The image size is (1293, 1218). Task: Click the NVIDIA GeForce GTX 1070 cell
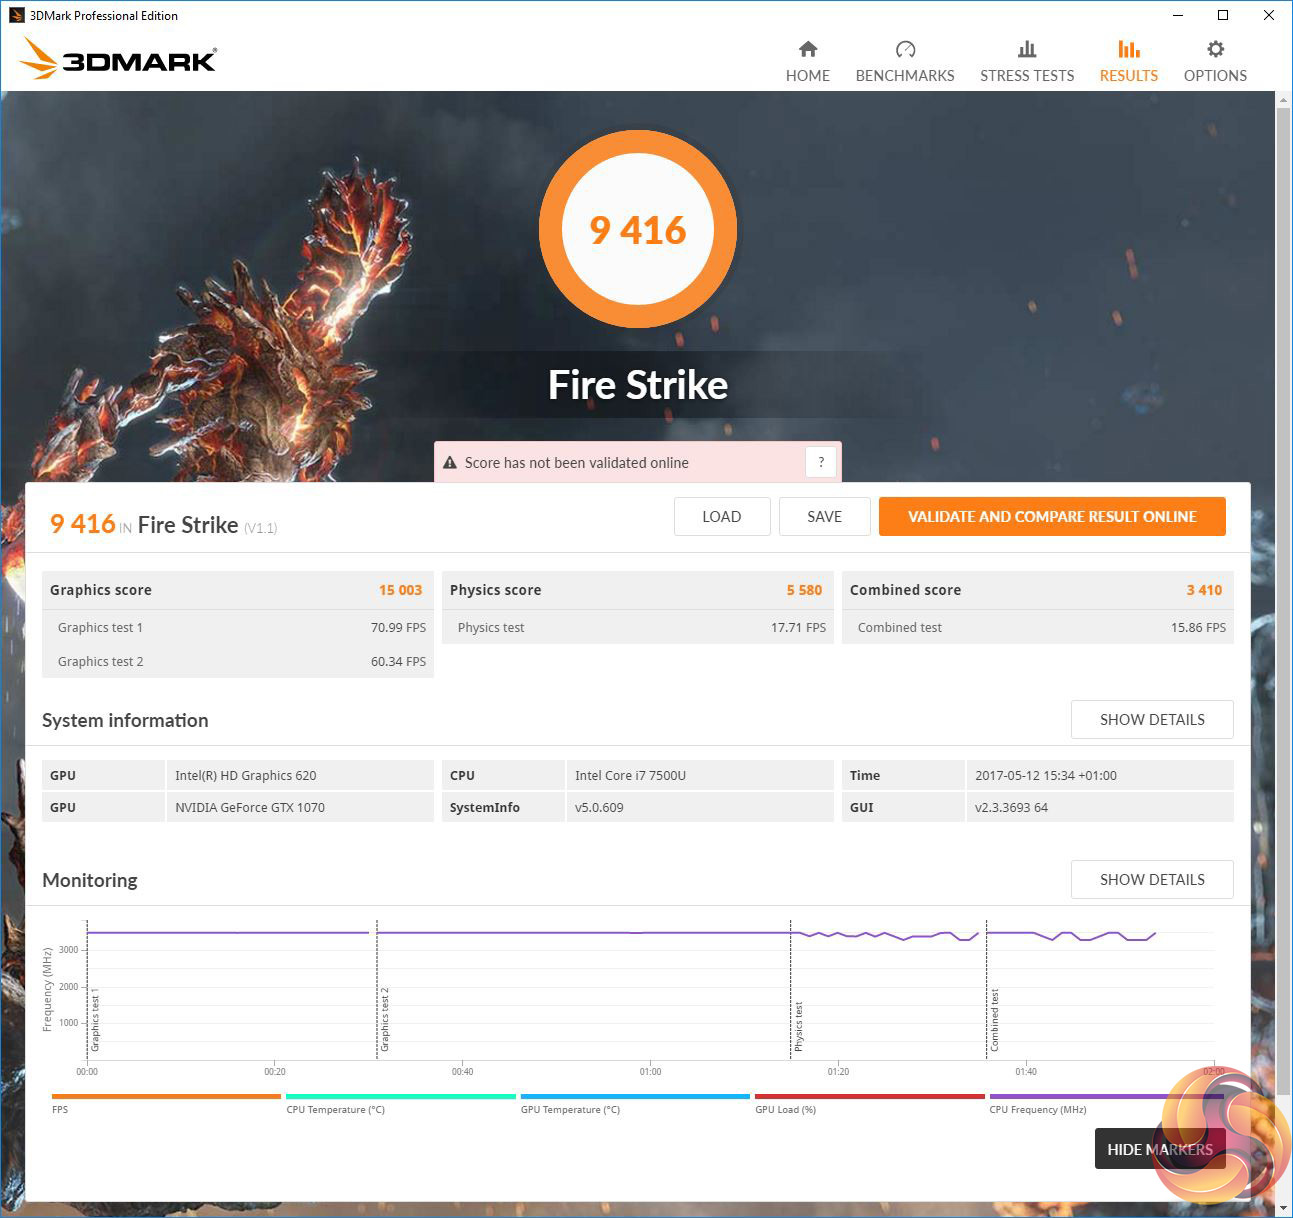pyautogui.click(x=300, y=807)
